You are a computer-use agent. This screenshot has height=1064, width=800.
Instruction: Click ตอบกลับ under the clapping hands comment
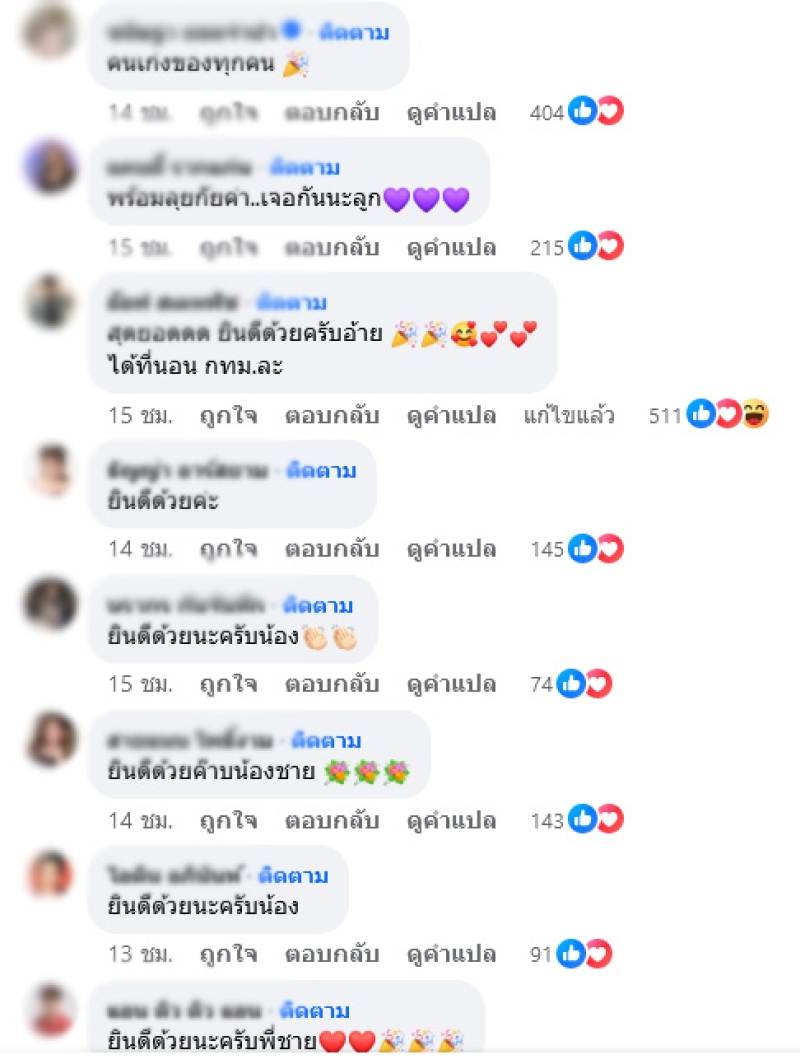coord(332,684)
